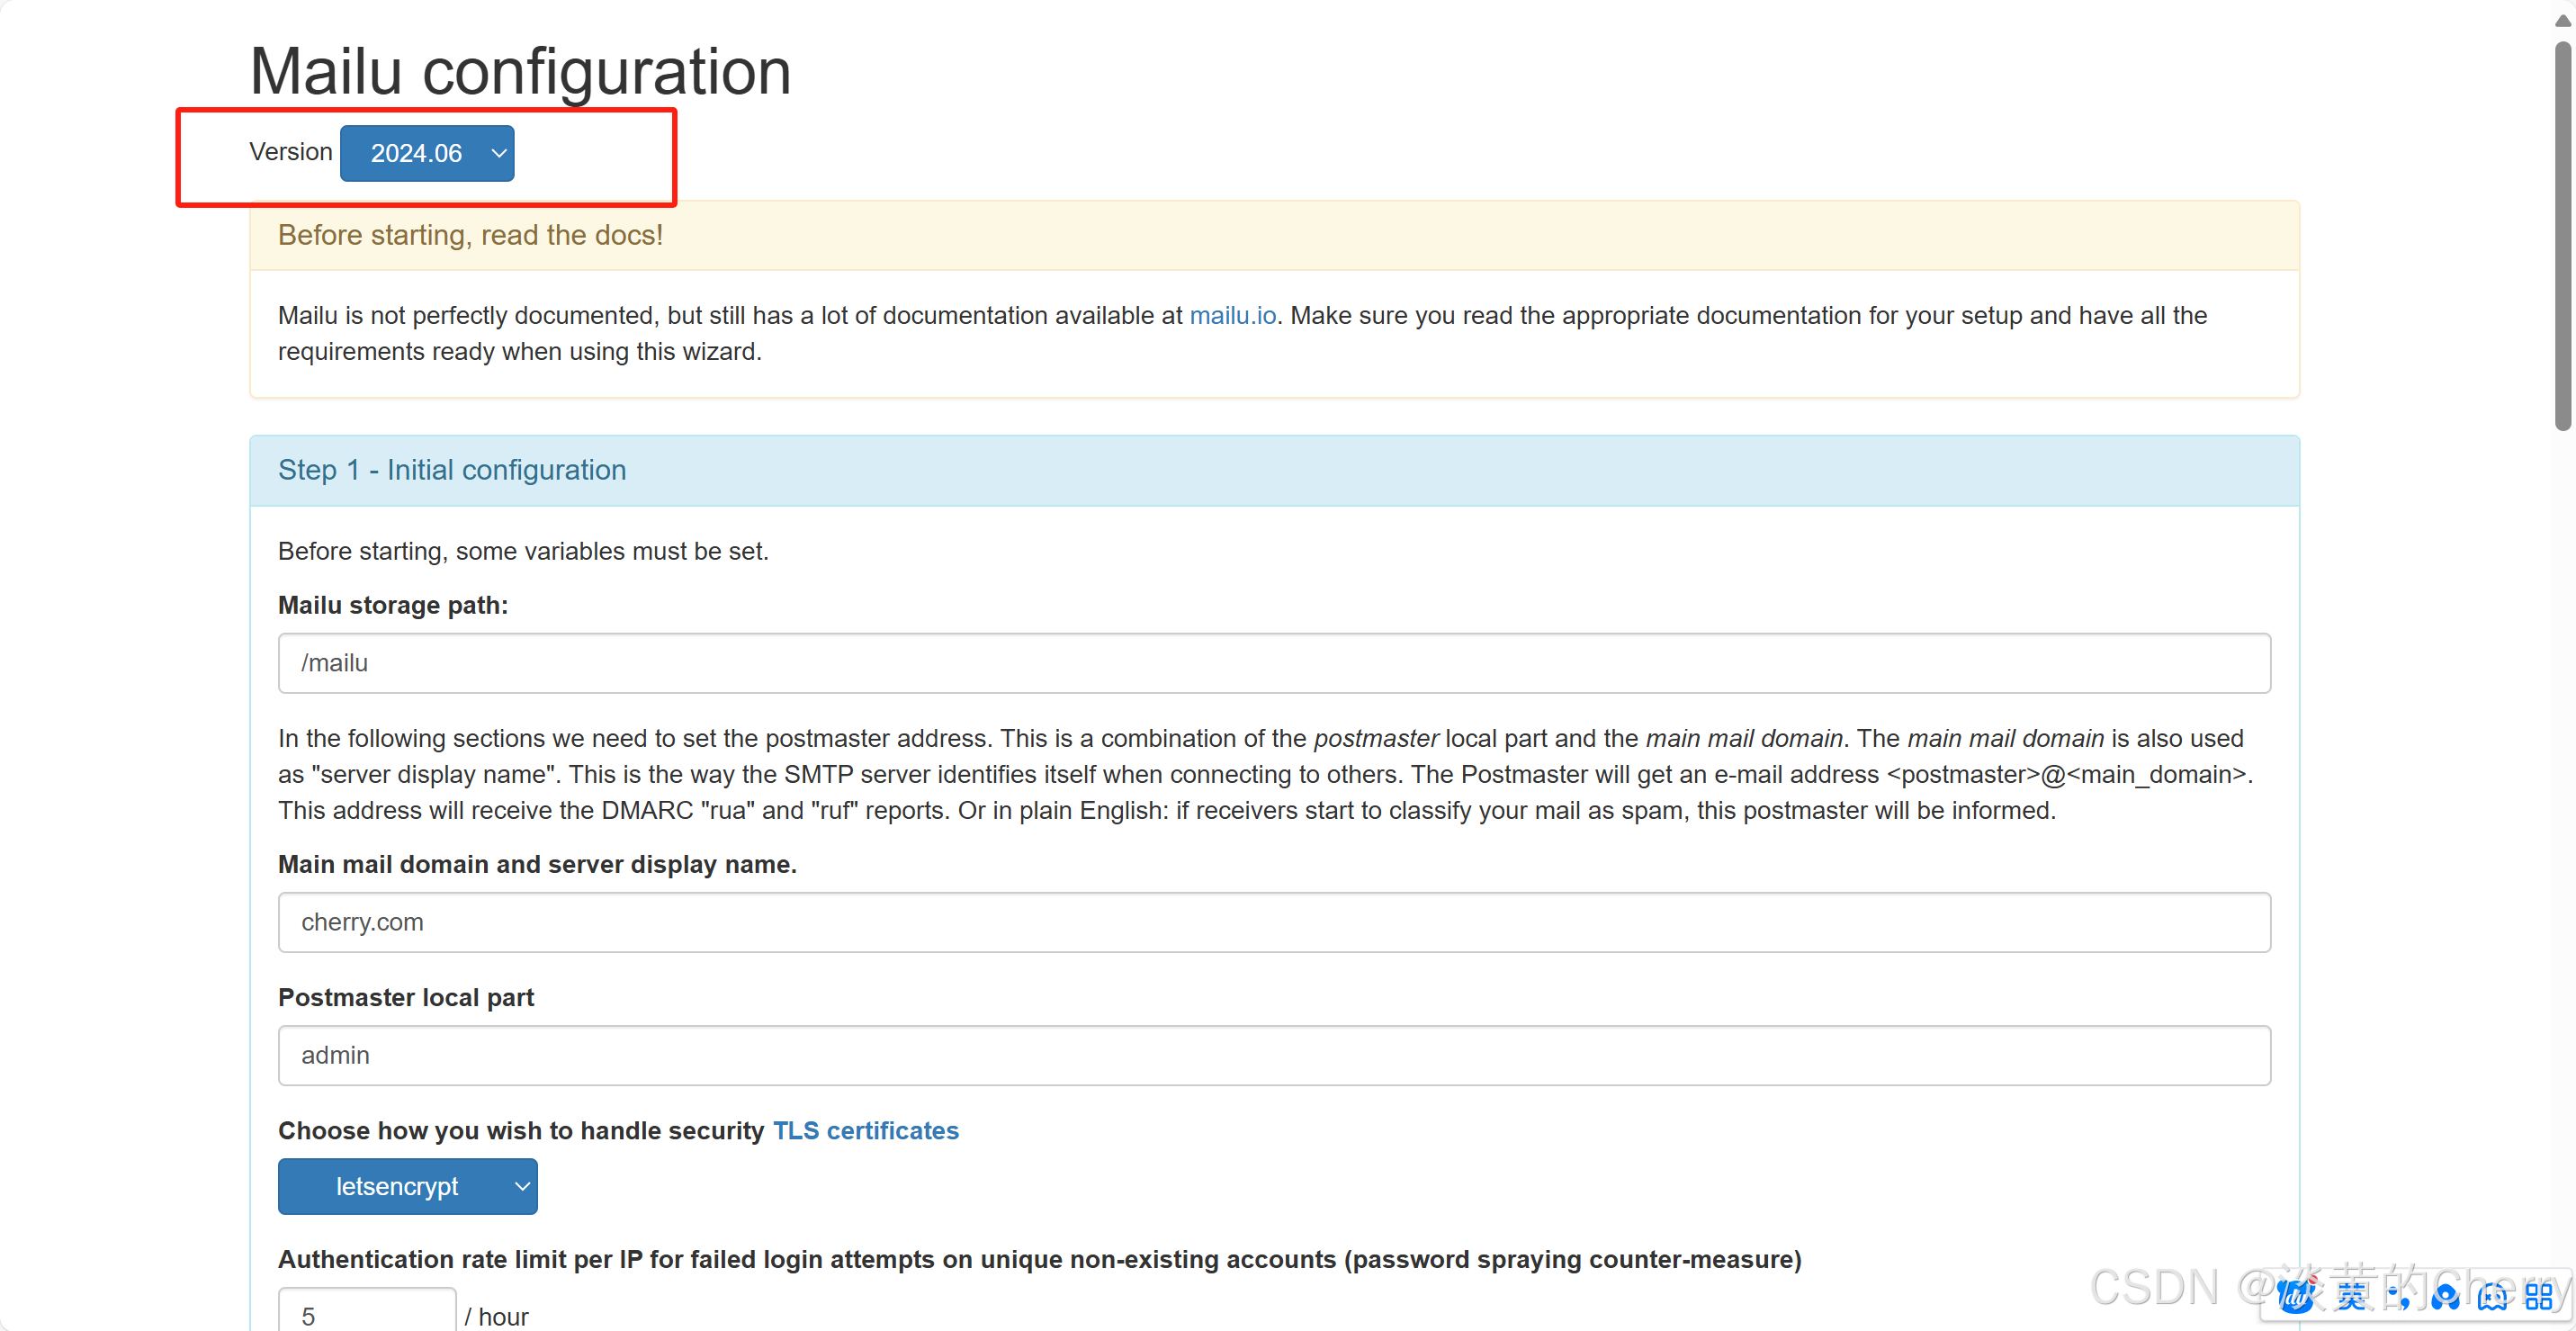
Task: Click the Baidu IME bear logo
Action: [2296, 1296]
